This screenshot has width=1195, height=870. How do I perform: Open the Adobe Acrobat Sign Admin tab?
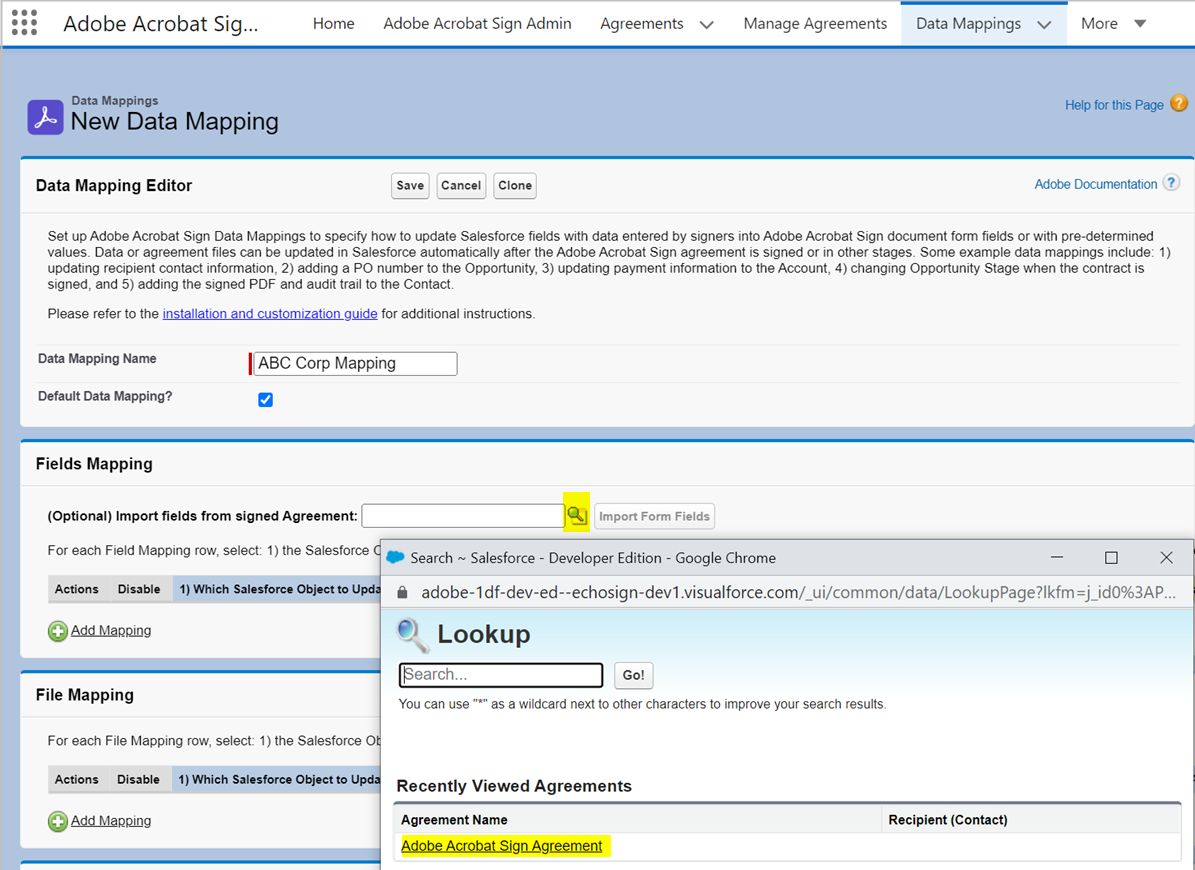click(477, 24)
